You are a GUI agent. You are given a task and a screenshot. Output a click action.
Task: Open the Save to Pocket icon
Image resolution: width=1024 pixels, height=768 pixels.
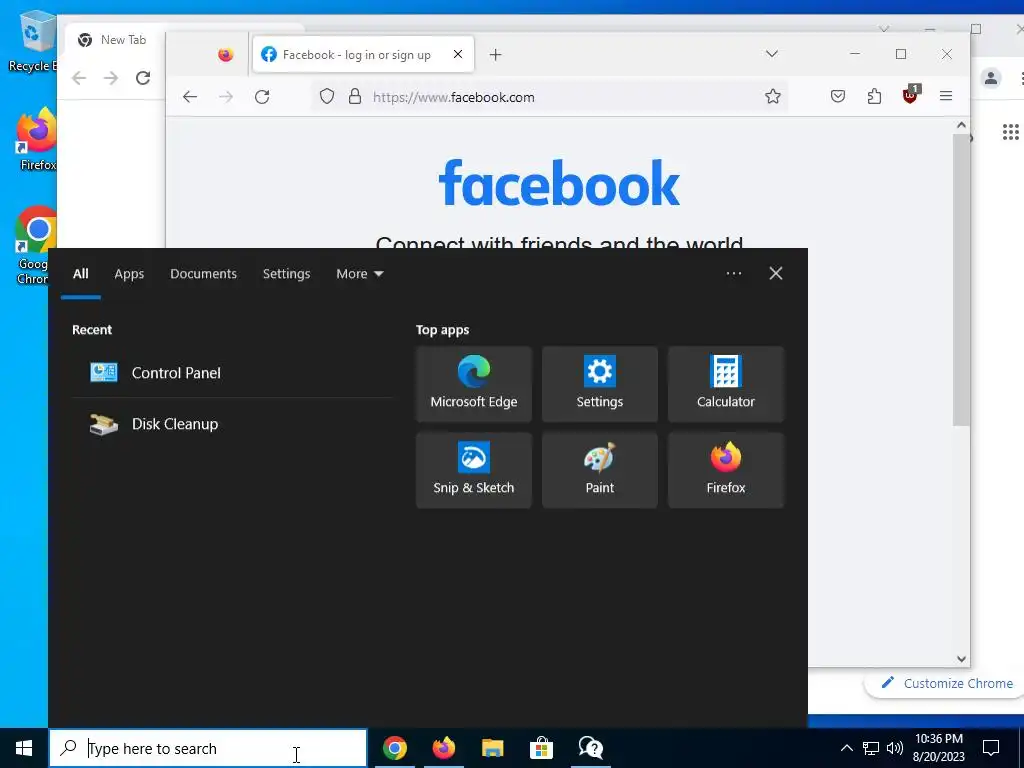[x=838, y=97]
